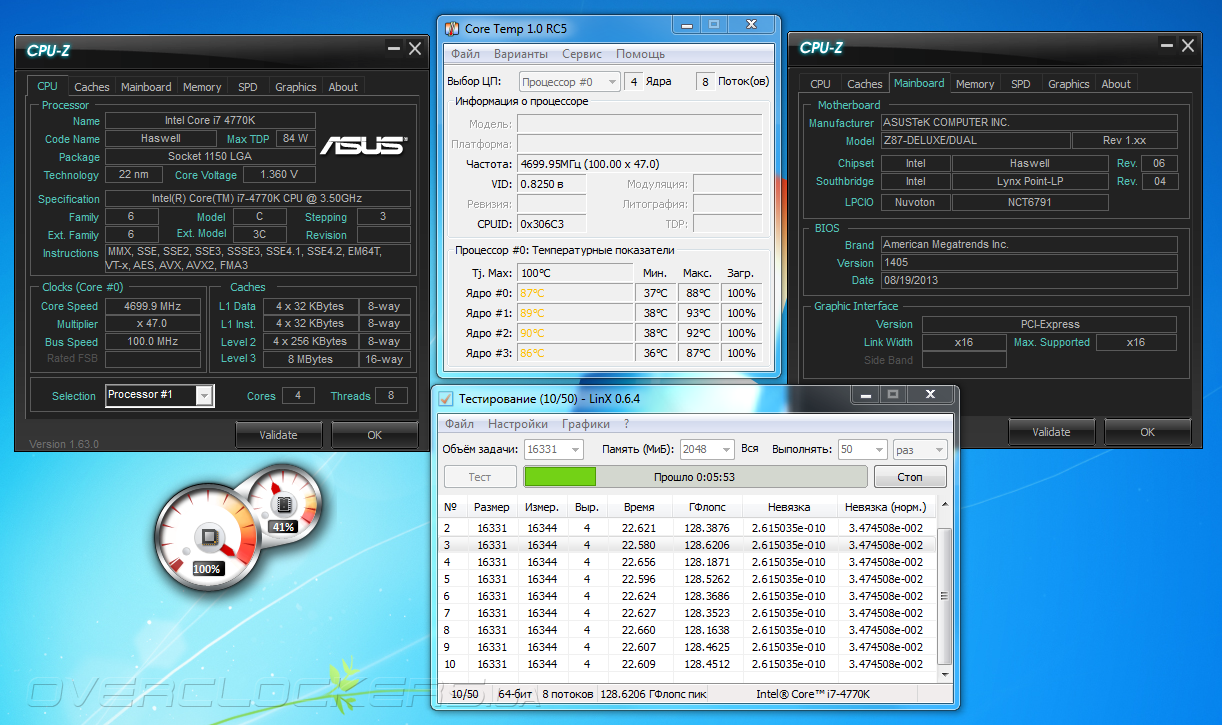Click the '№' column header in LinX
1222x725 pixels.
(450, 507)
